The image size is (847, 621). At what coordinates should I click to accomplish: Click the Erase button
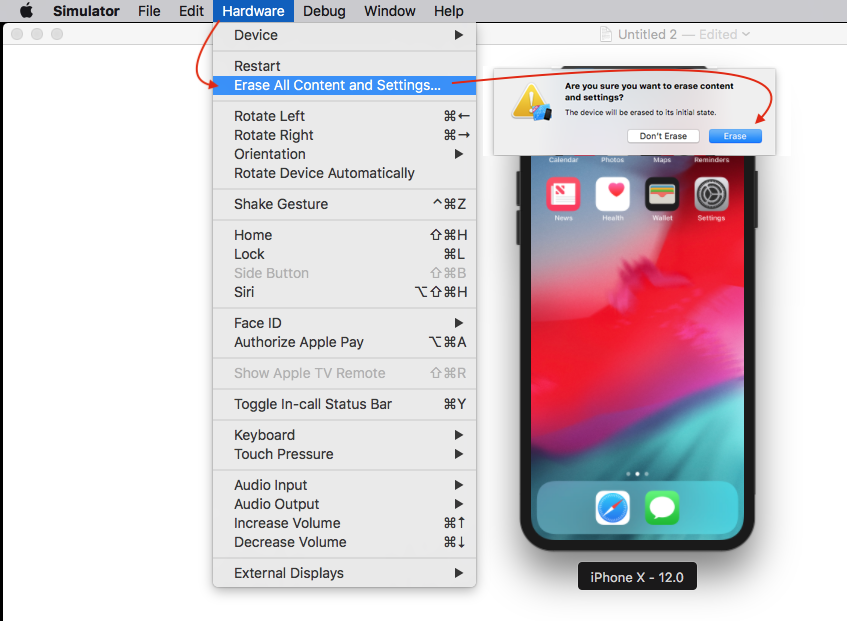(x=735, y=136)
